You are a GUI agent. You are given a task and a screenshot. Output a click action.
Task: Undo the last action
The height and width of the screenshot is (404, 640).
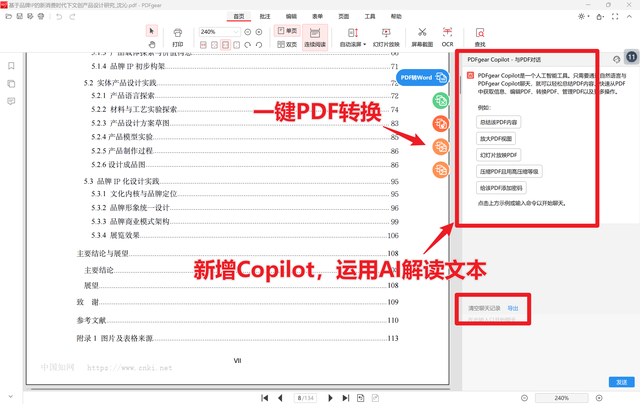pyautogui.click(x=59, y=17)
